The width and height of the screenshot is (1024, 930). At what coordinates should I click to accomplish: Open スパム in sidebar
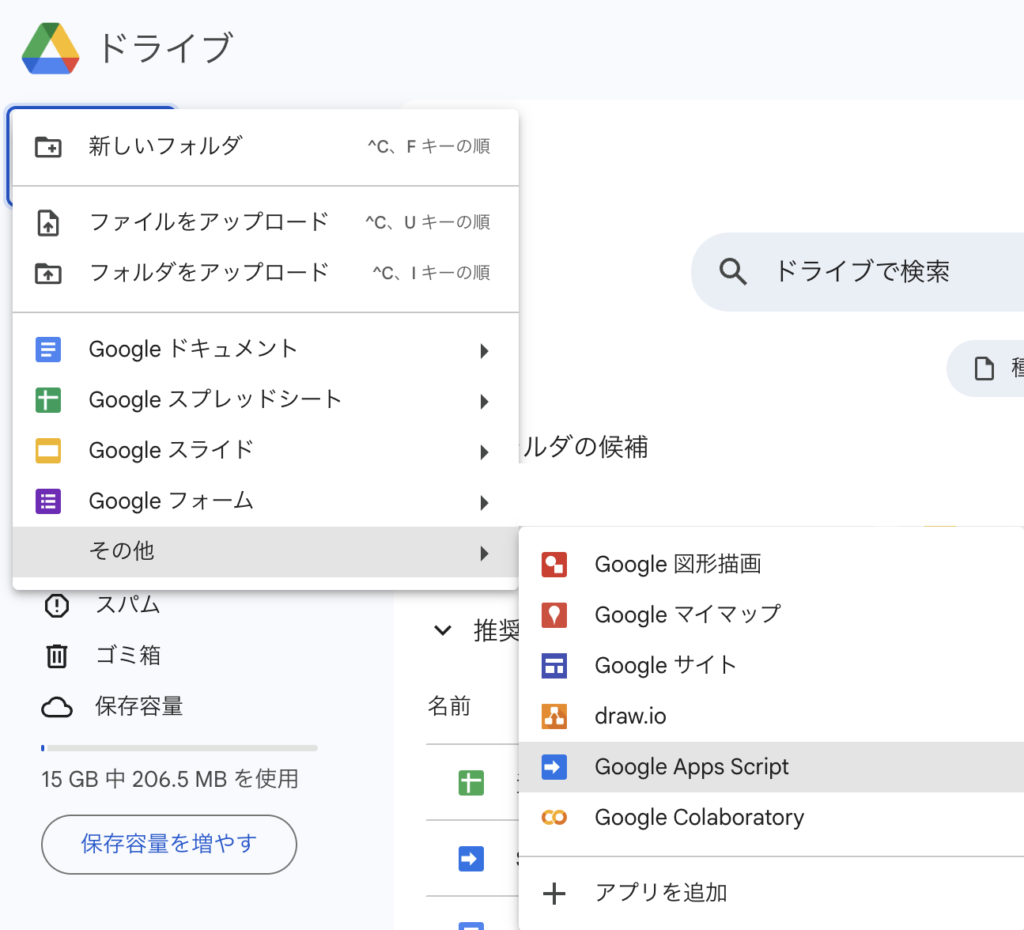(128, 605)
